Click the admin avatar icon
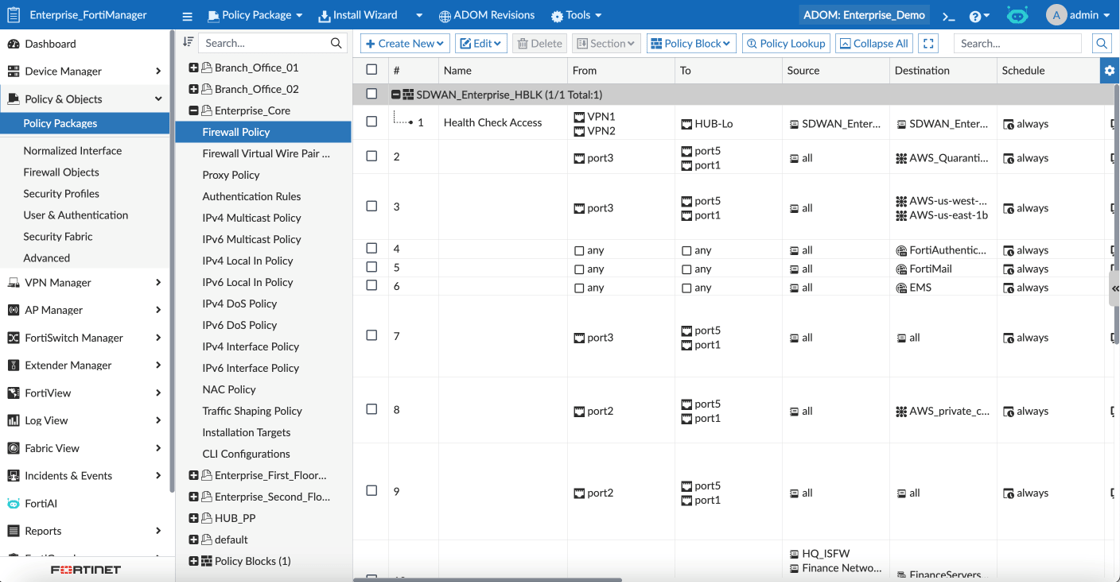The height and width of the screenshot is (582, 1120). pyautogui.click(x=1056, y=15)
